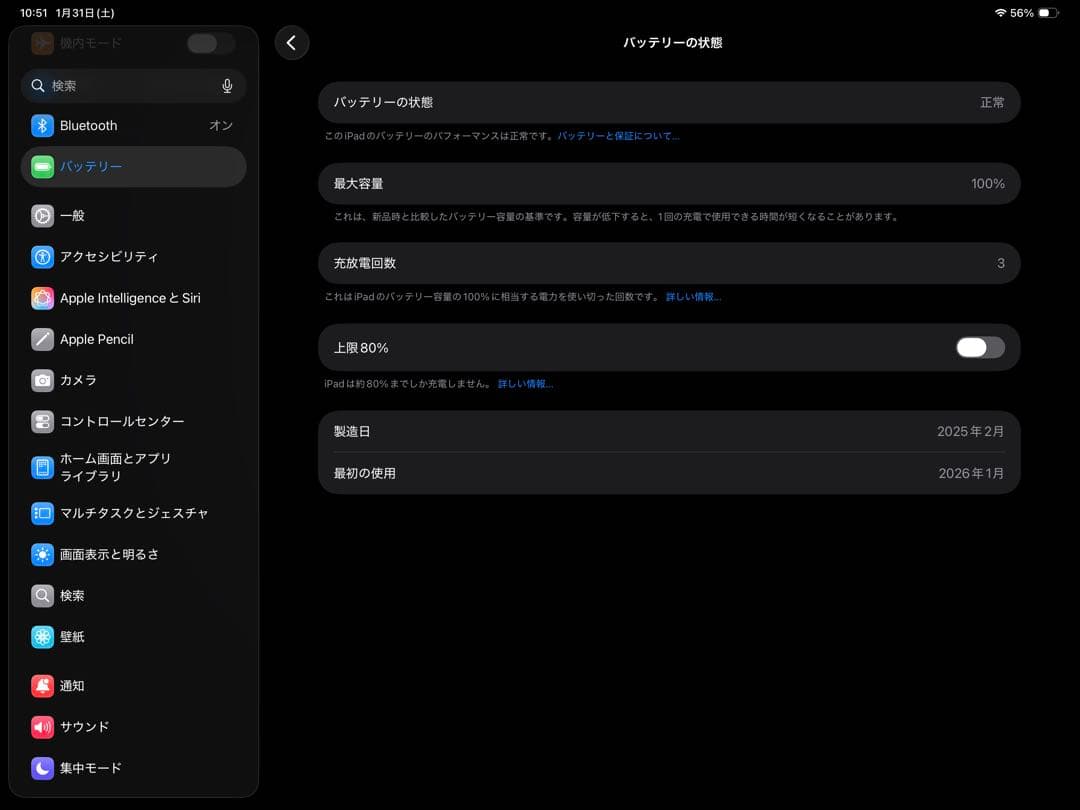Go back with the chevron button
Screen dimensions: 1080x810
[x=292, y=43]
